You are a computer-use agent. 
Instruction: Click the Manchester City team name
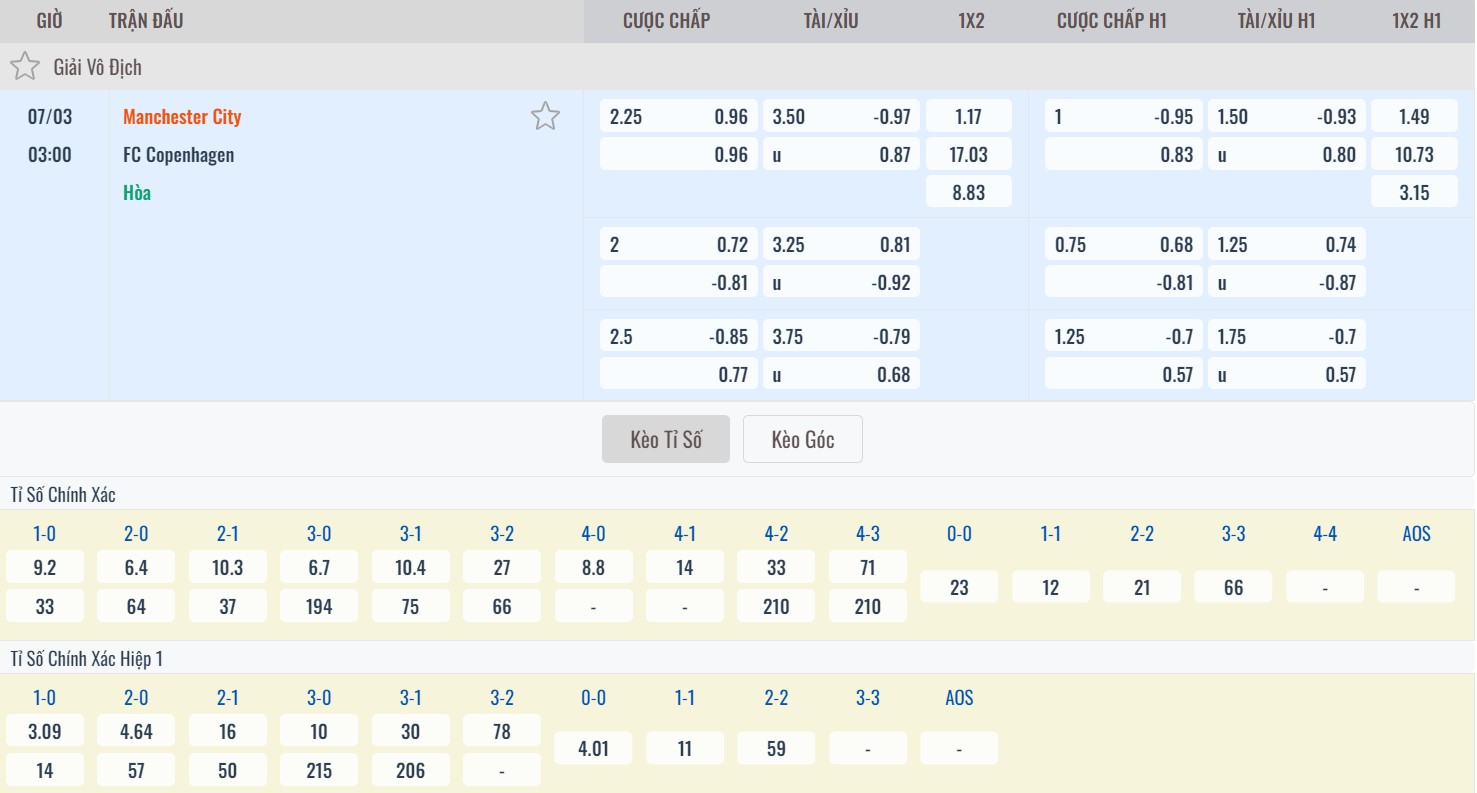[x=182, y=117]
